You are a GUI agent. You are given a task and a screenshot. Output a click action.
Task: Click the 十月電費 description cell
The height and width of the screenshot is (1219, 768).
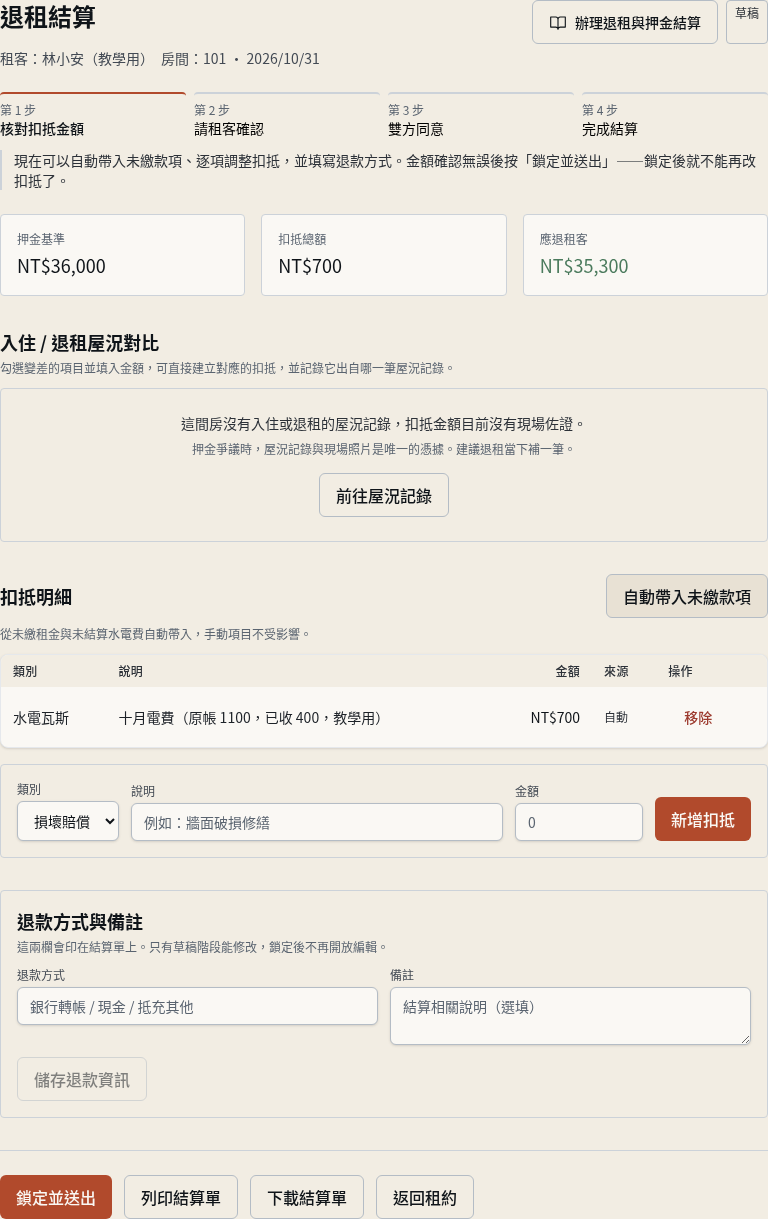(250, 717)
